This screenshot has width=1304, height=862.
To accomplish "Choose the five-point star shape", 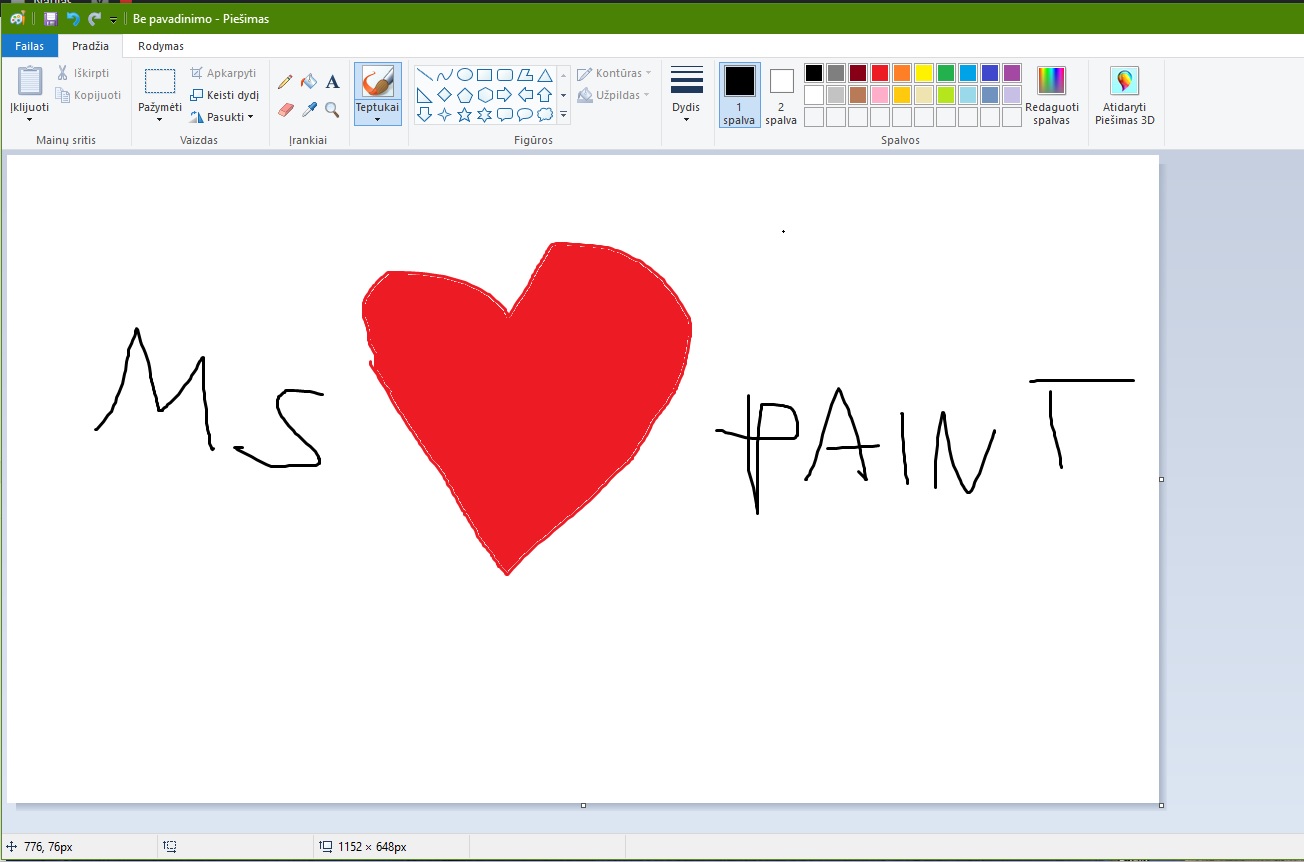I will pos(464,115).
